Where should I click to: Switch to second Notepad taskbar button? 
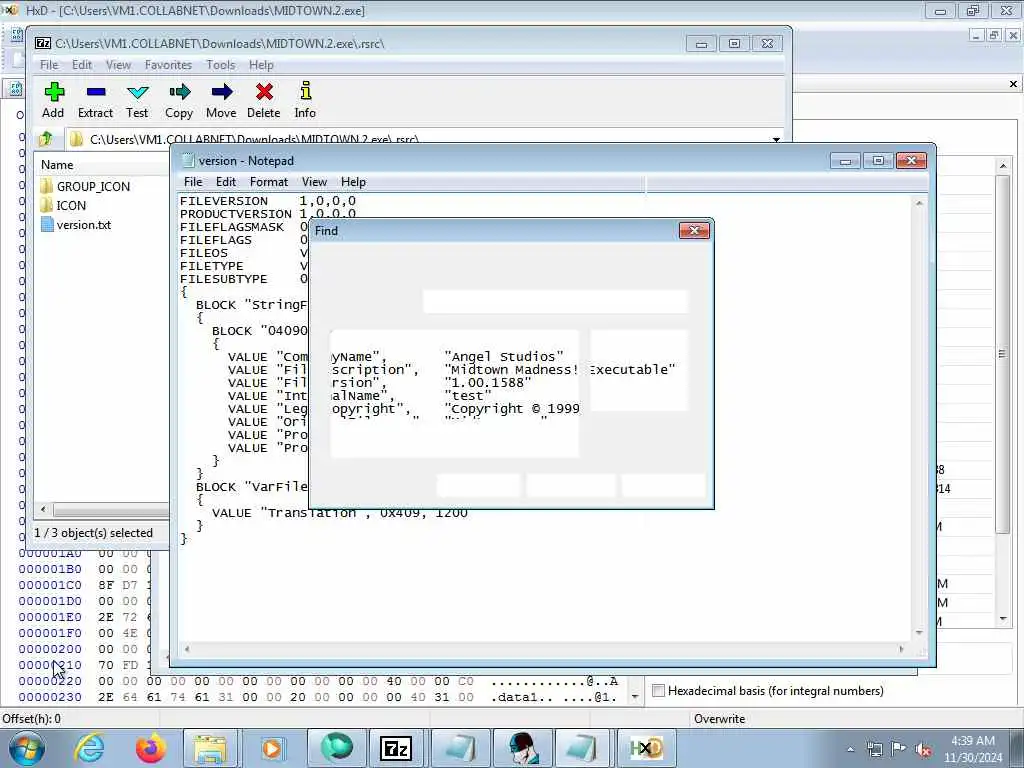coord(582,748)
